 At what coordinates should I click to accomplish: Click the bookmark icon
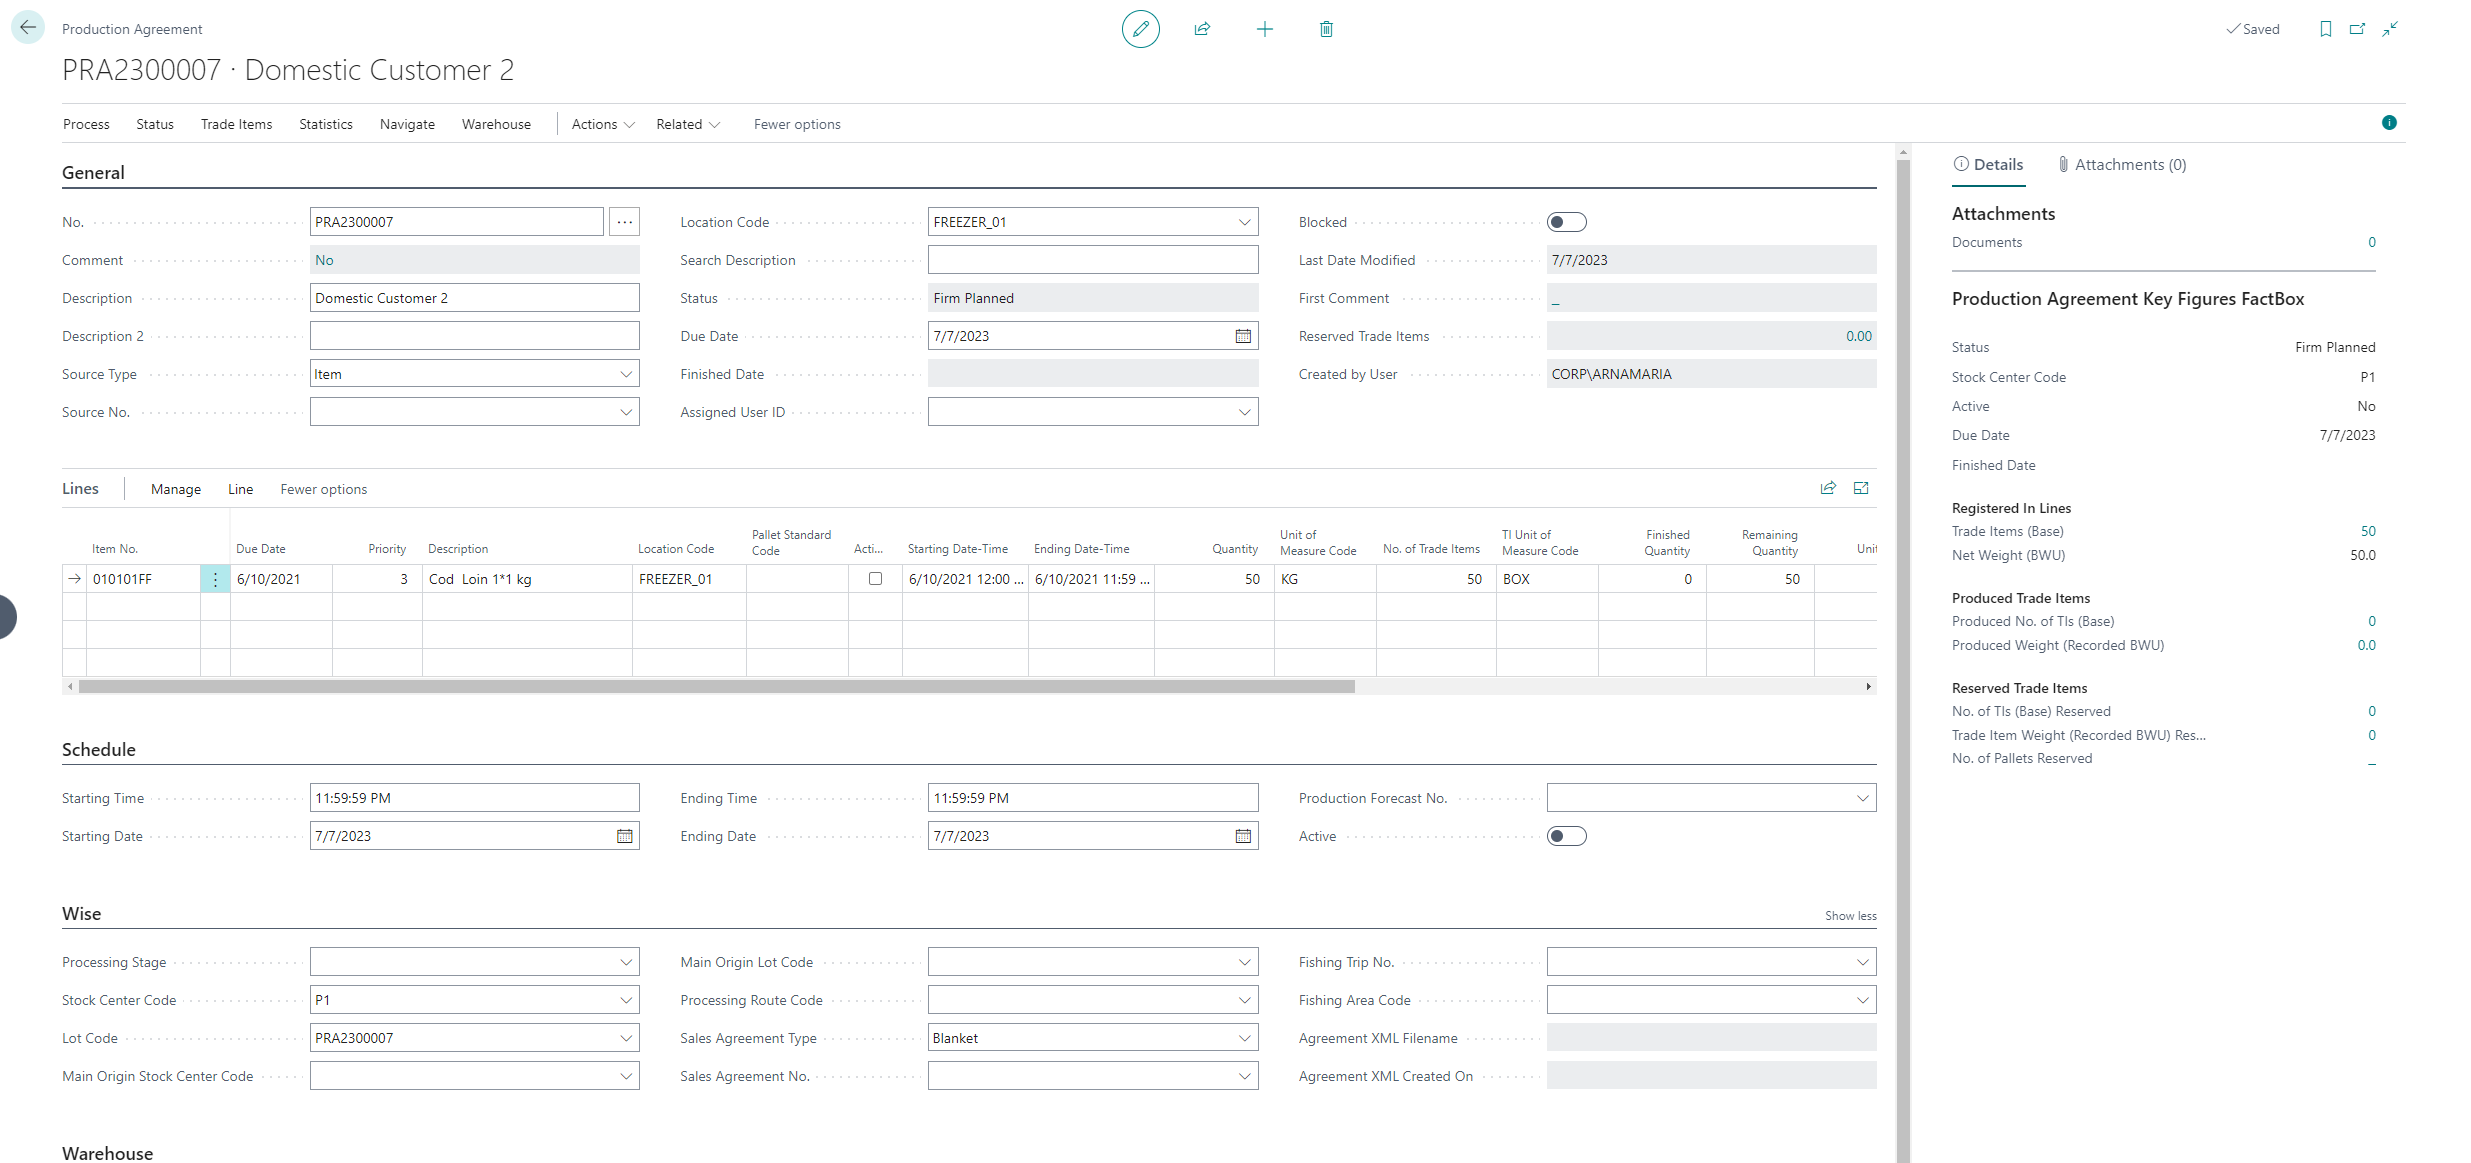[2325, 29]
